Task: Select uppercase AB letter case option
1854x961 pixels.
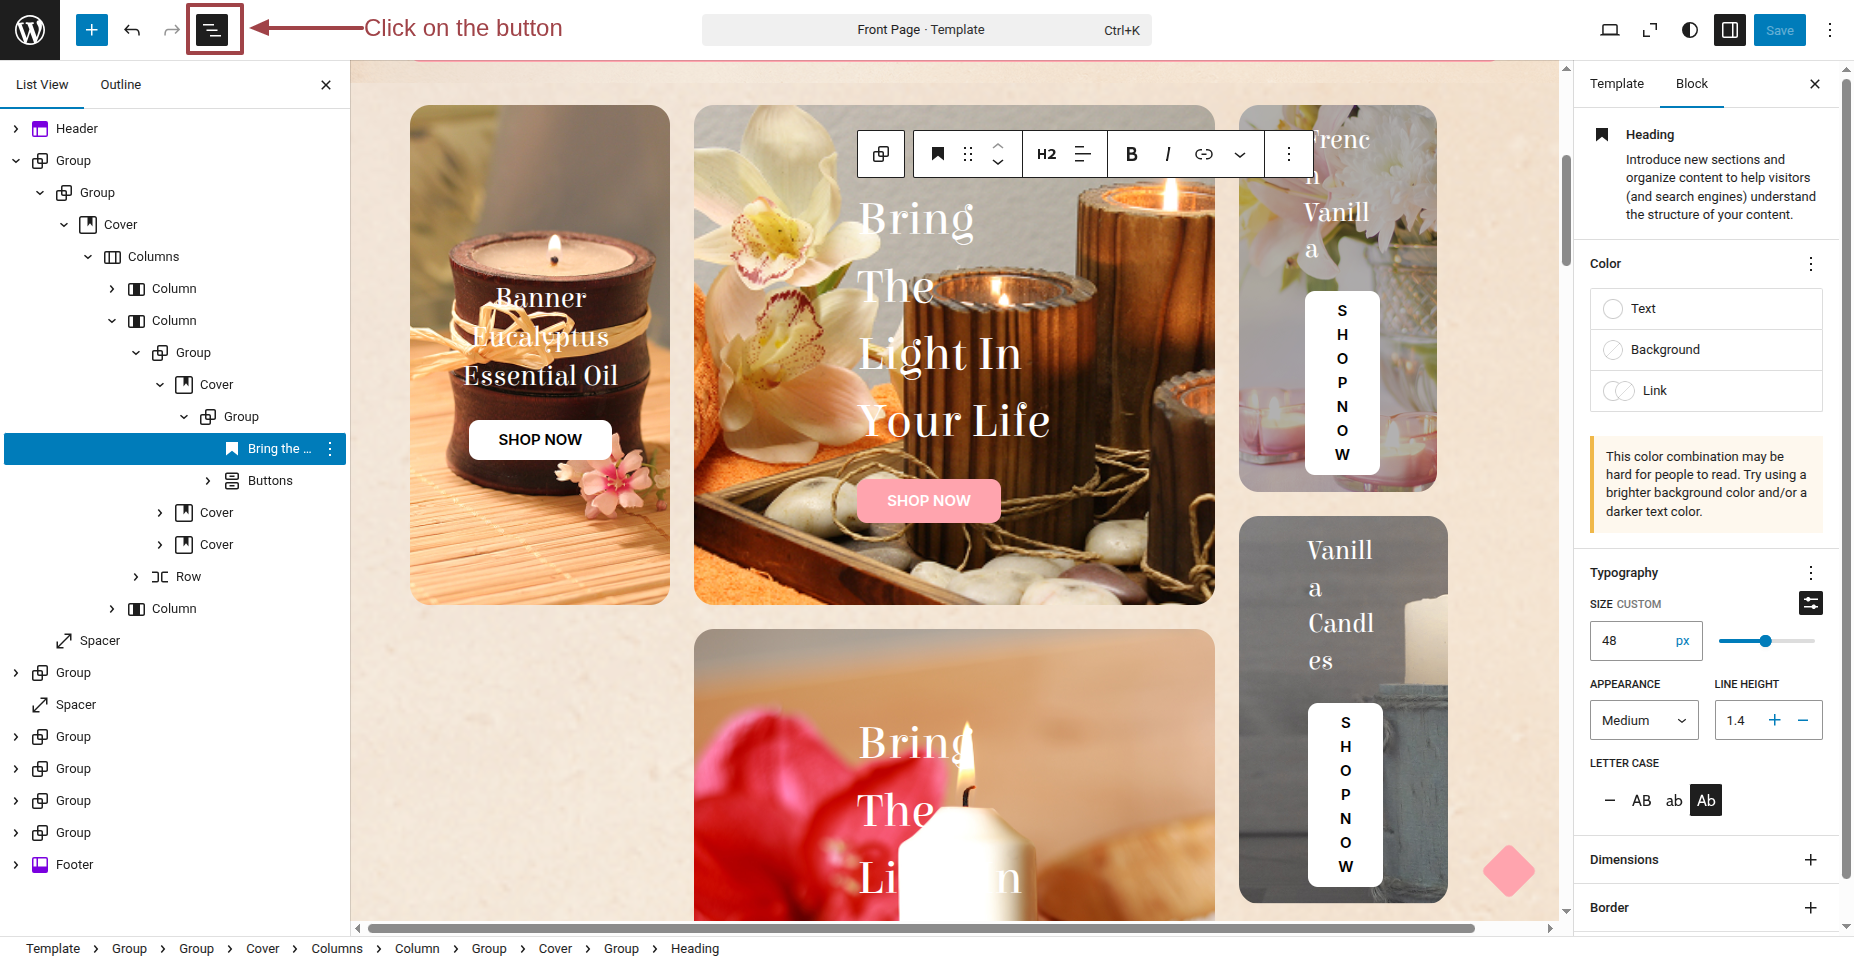Action: tap(1641, 801)
